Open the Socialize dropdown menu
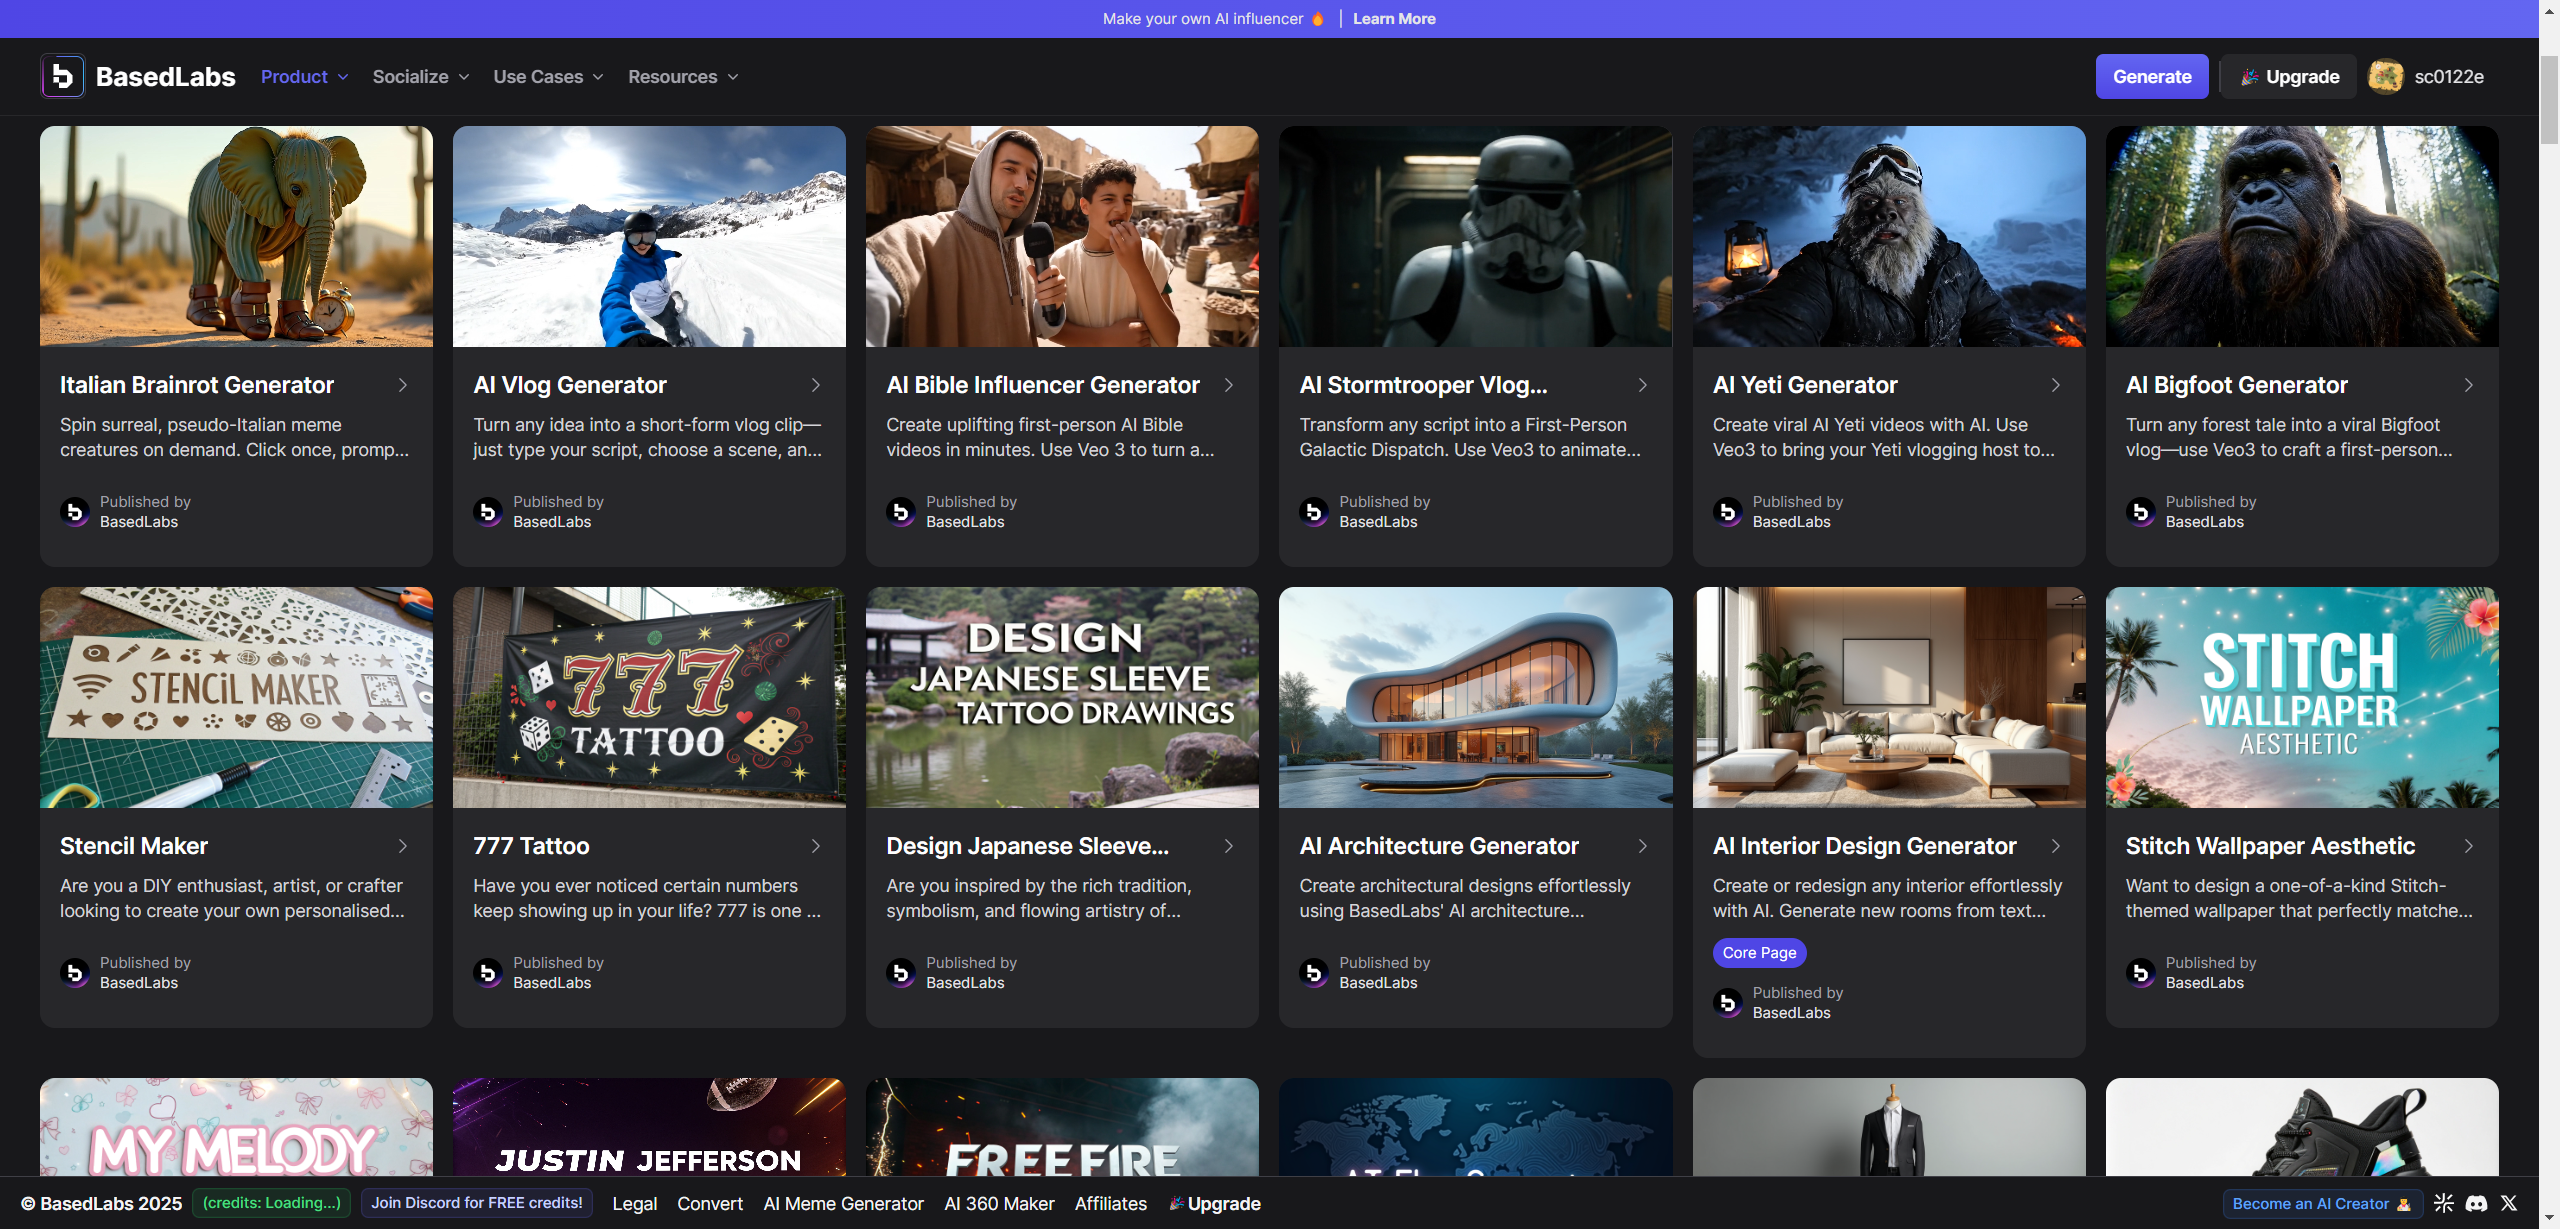Screen dimensions: 2560x1229 [x=420, y=77]
